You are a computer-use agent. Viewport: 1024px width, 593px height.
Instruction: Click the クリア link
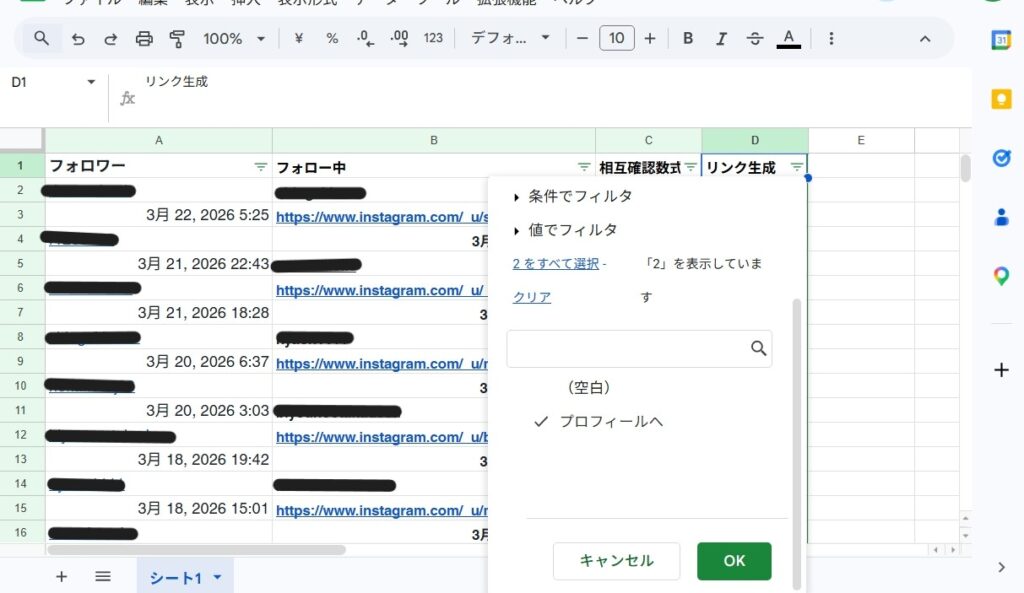click(x=531, y=297)
